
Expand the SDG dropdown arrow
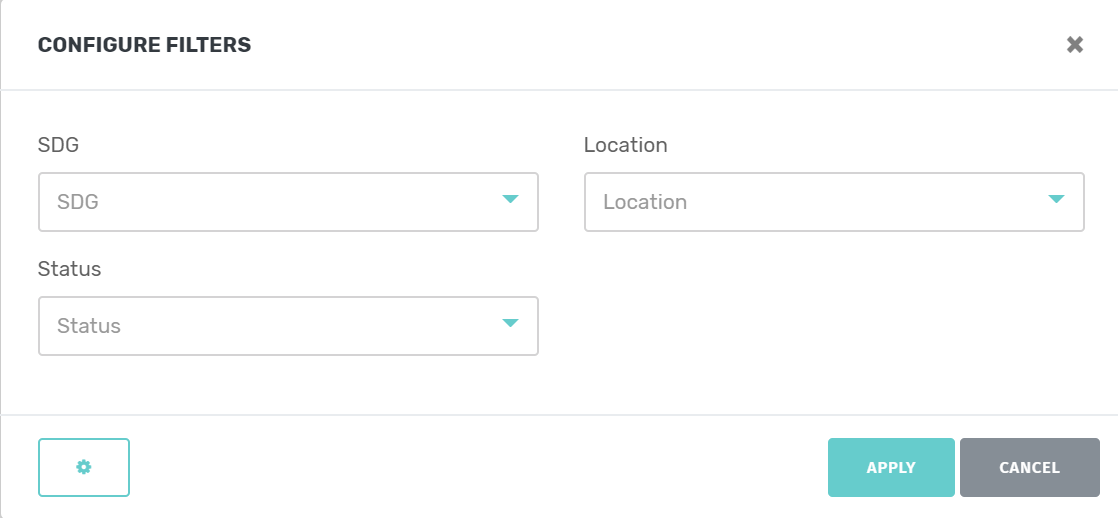click(510, 199)
